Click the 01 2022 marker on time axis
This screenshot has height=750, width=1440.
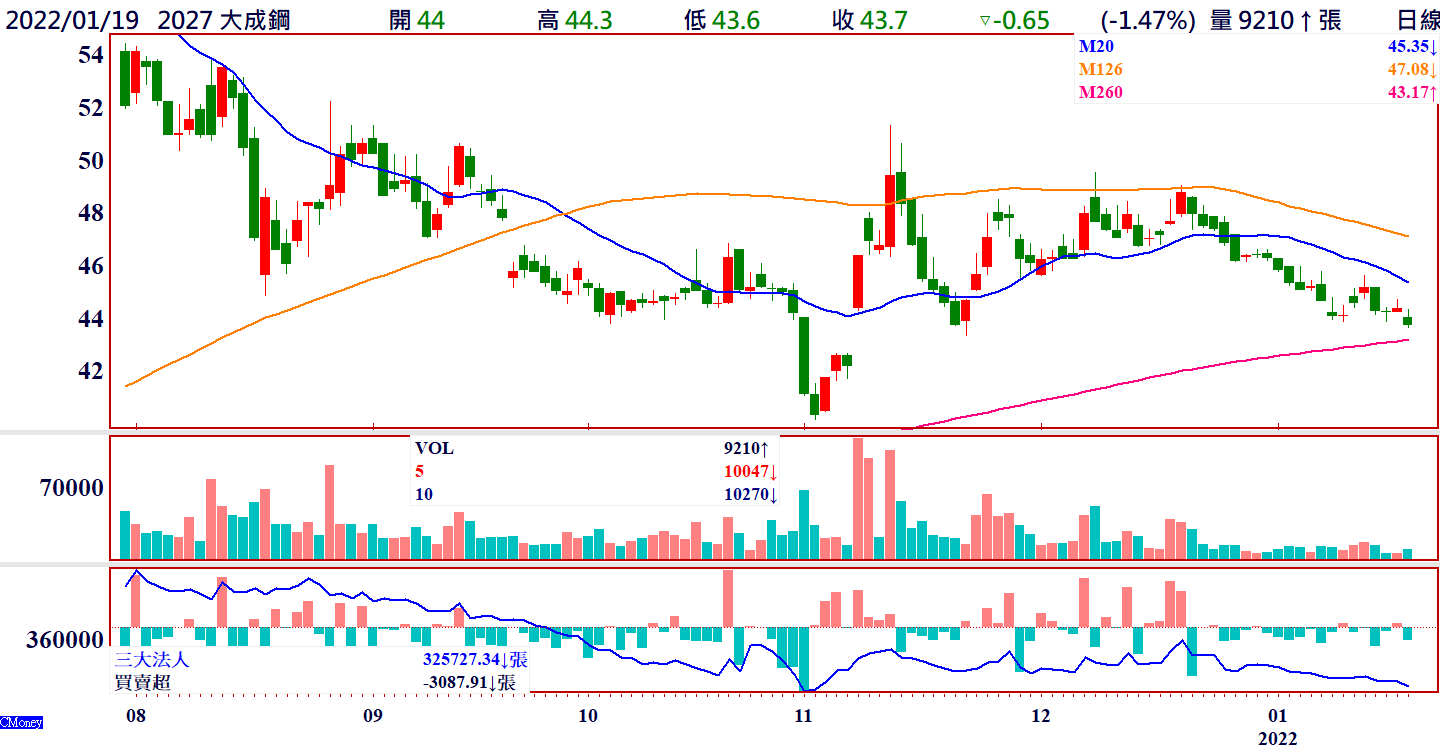coord(1277,727)
